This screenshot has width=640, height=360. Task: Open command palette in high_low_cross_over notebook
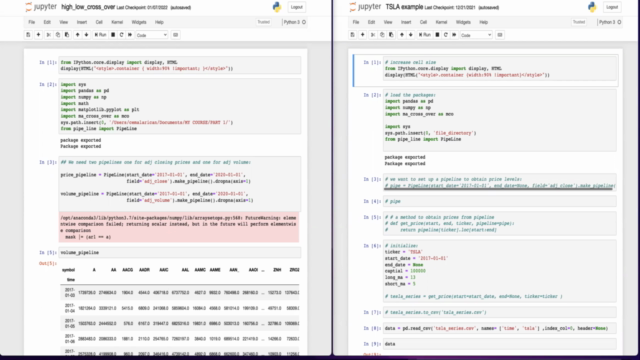(x=176, y=35)
